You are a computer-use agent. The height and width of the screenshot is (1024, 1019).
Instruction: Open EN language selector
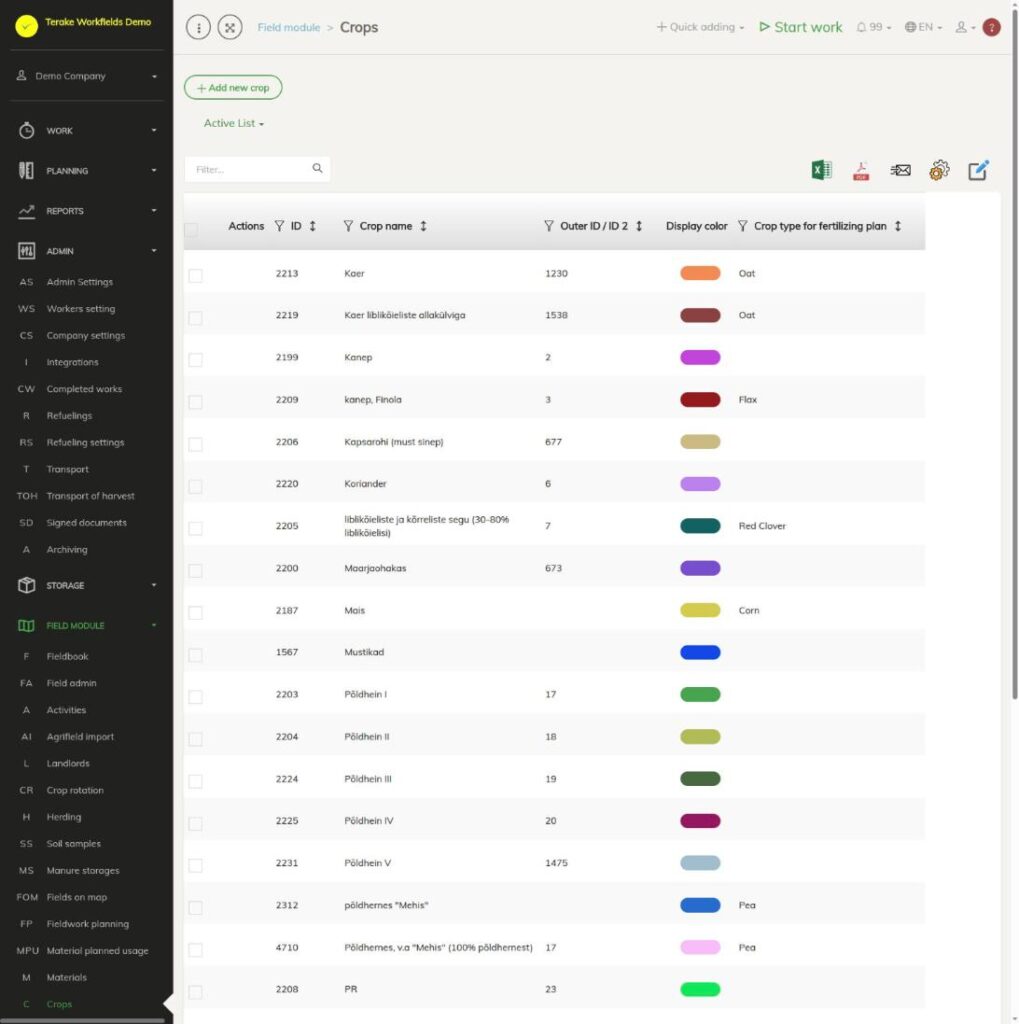click(x=923, y=27)
